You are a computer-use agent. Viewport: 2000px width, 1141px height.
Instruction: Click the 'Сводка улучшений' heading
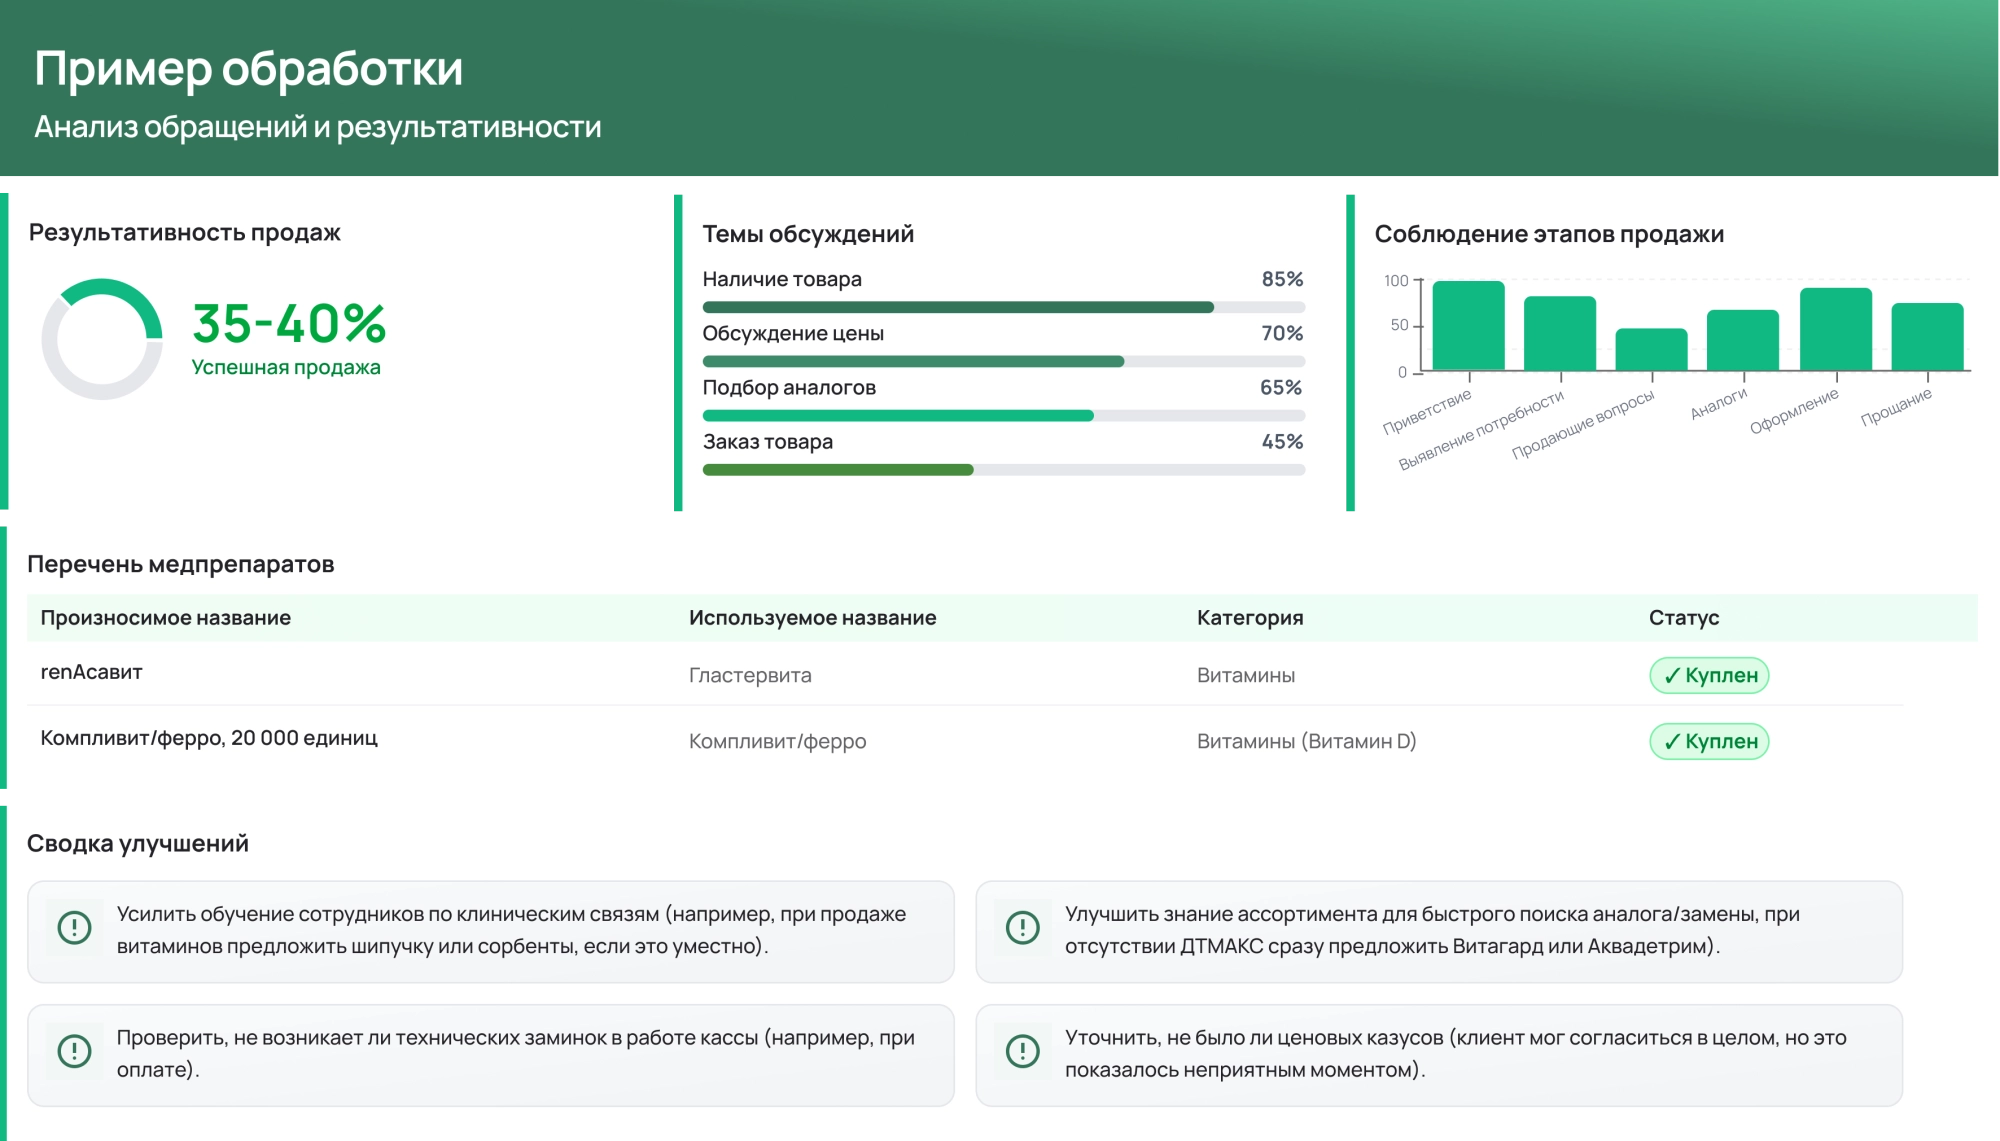tap(138, 844)
